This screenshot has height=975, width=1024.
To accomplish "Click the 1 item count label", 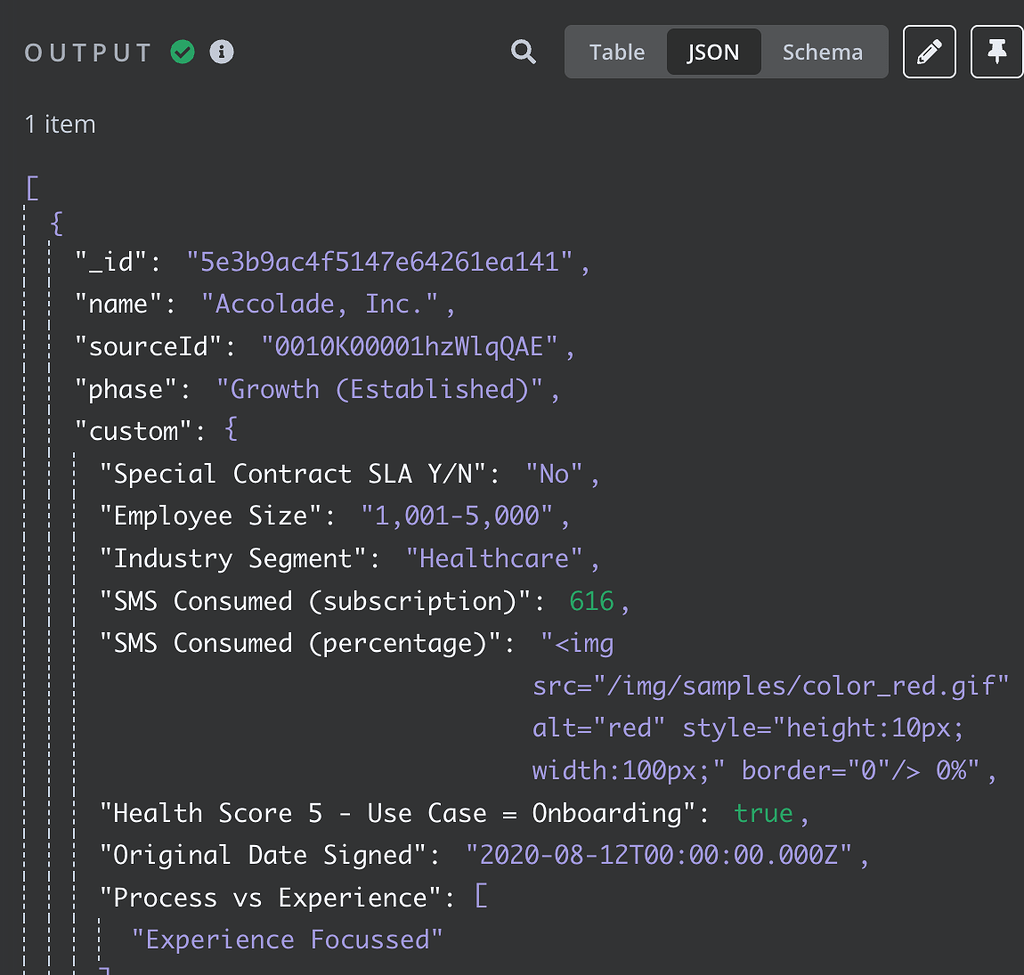I will tap(60, 124).
